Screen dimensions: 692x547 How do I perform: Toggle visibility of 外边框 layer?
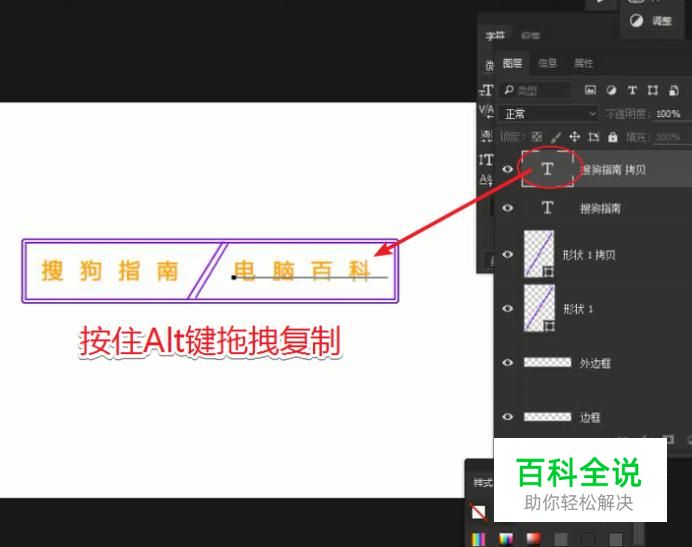508,362
